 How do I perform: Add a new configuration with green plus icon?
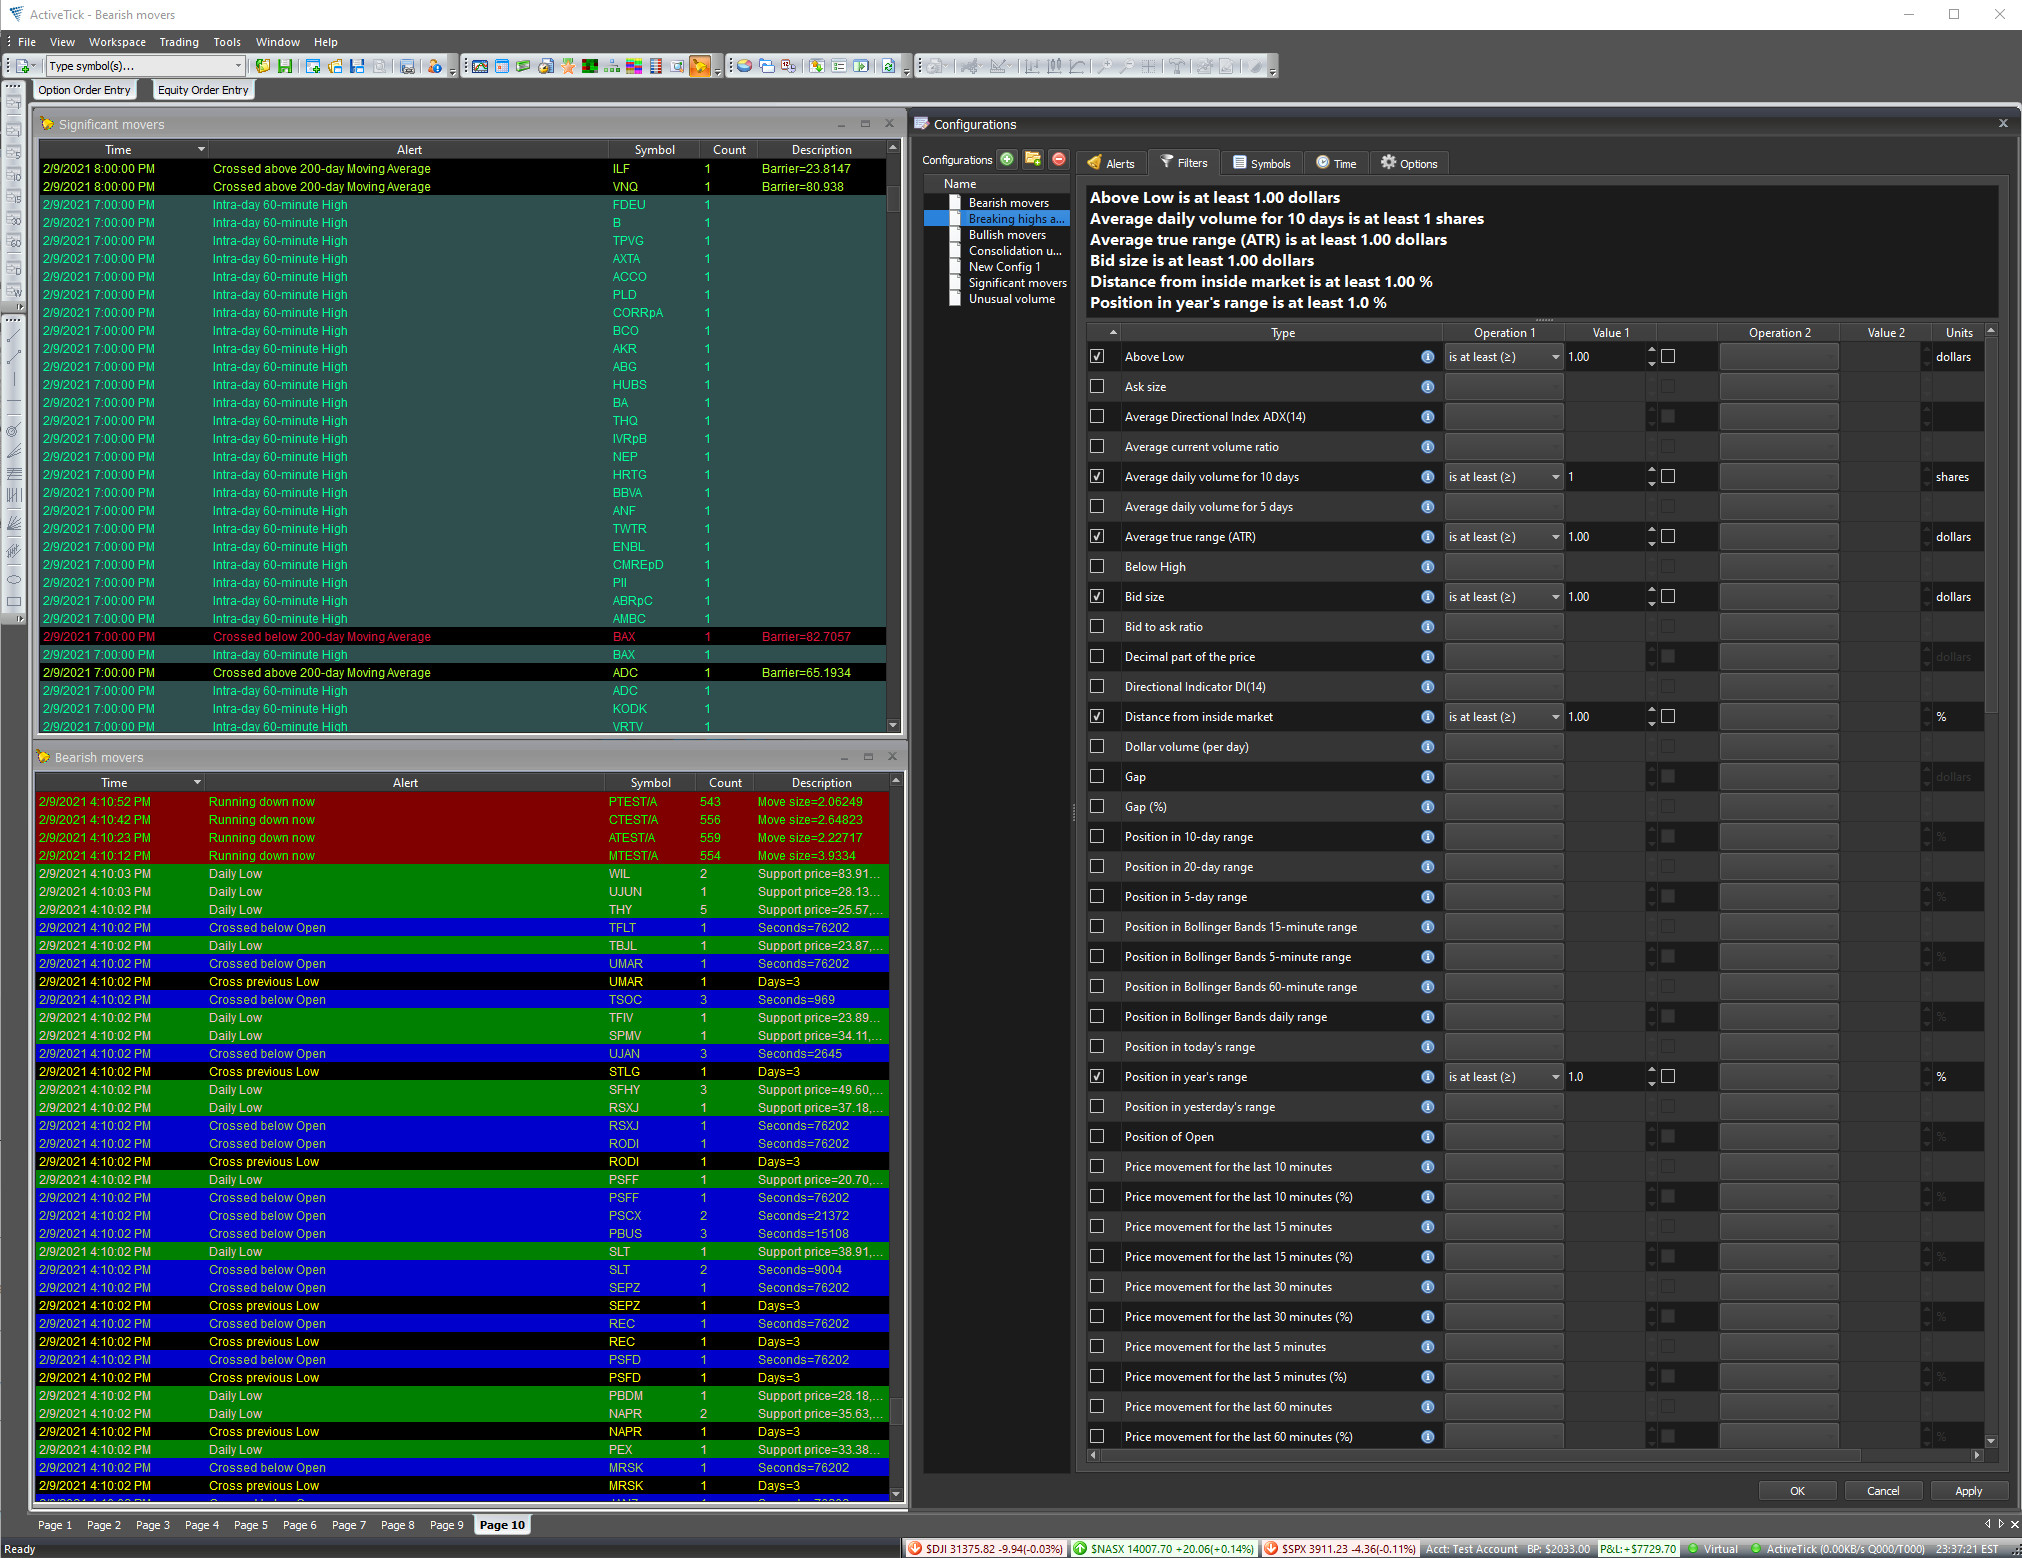point(1007,159)
